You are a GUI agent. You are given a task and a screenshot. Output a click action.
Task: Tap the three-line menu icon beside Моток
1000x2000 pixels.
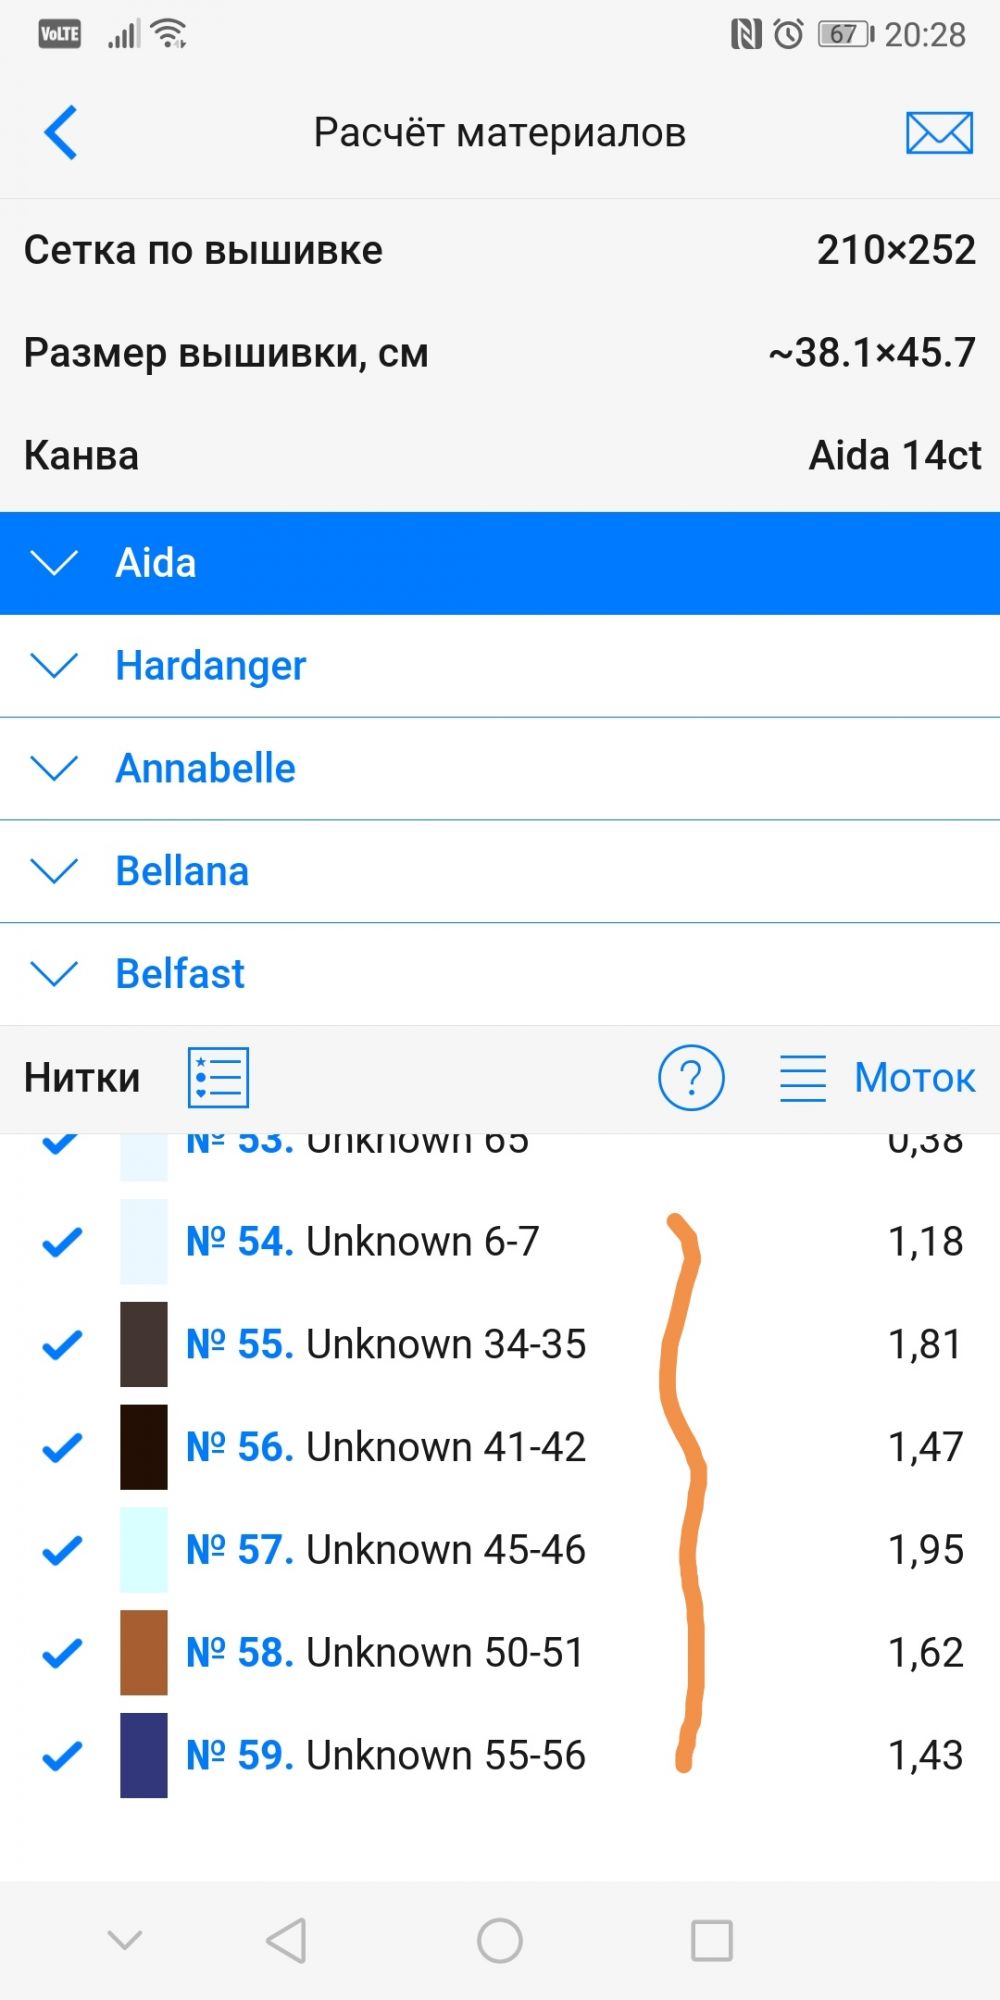[x=802, y=1078]
